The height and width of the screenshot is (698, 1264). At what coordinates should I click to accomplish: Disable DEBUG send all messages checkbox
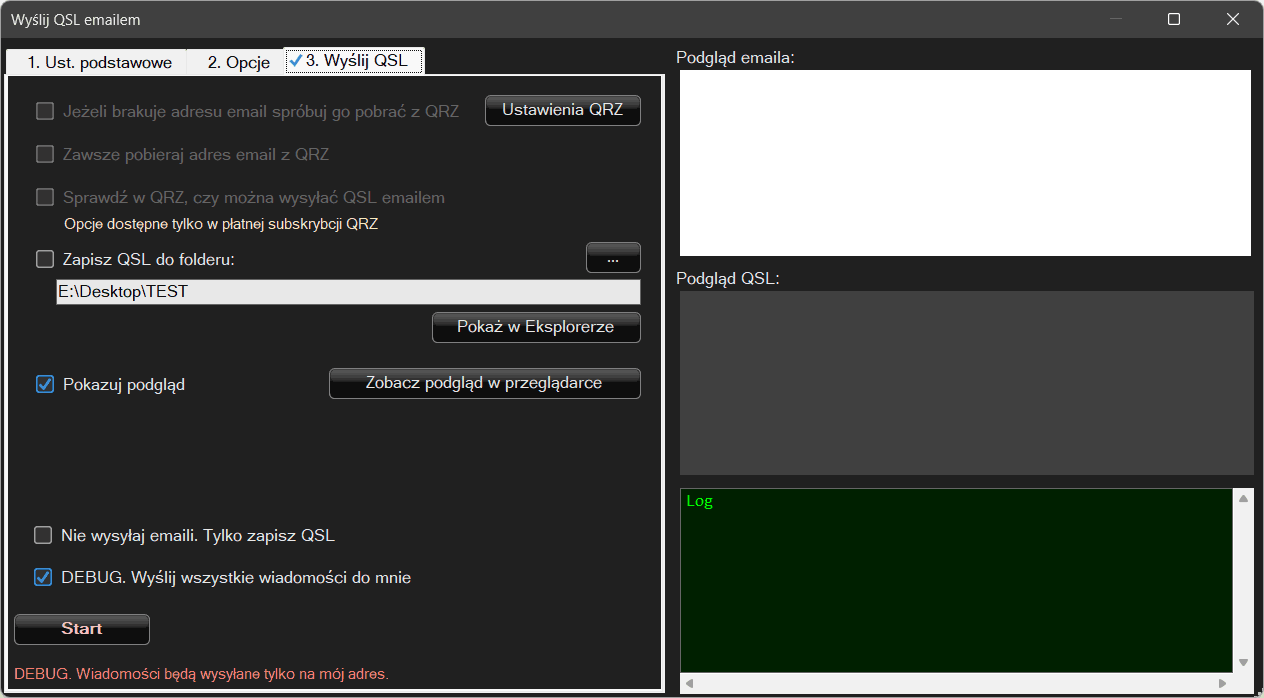pos(43,577)
